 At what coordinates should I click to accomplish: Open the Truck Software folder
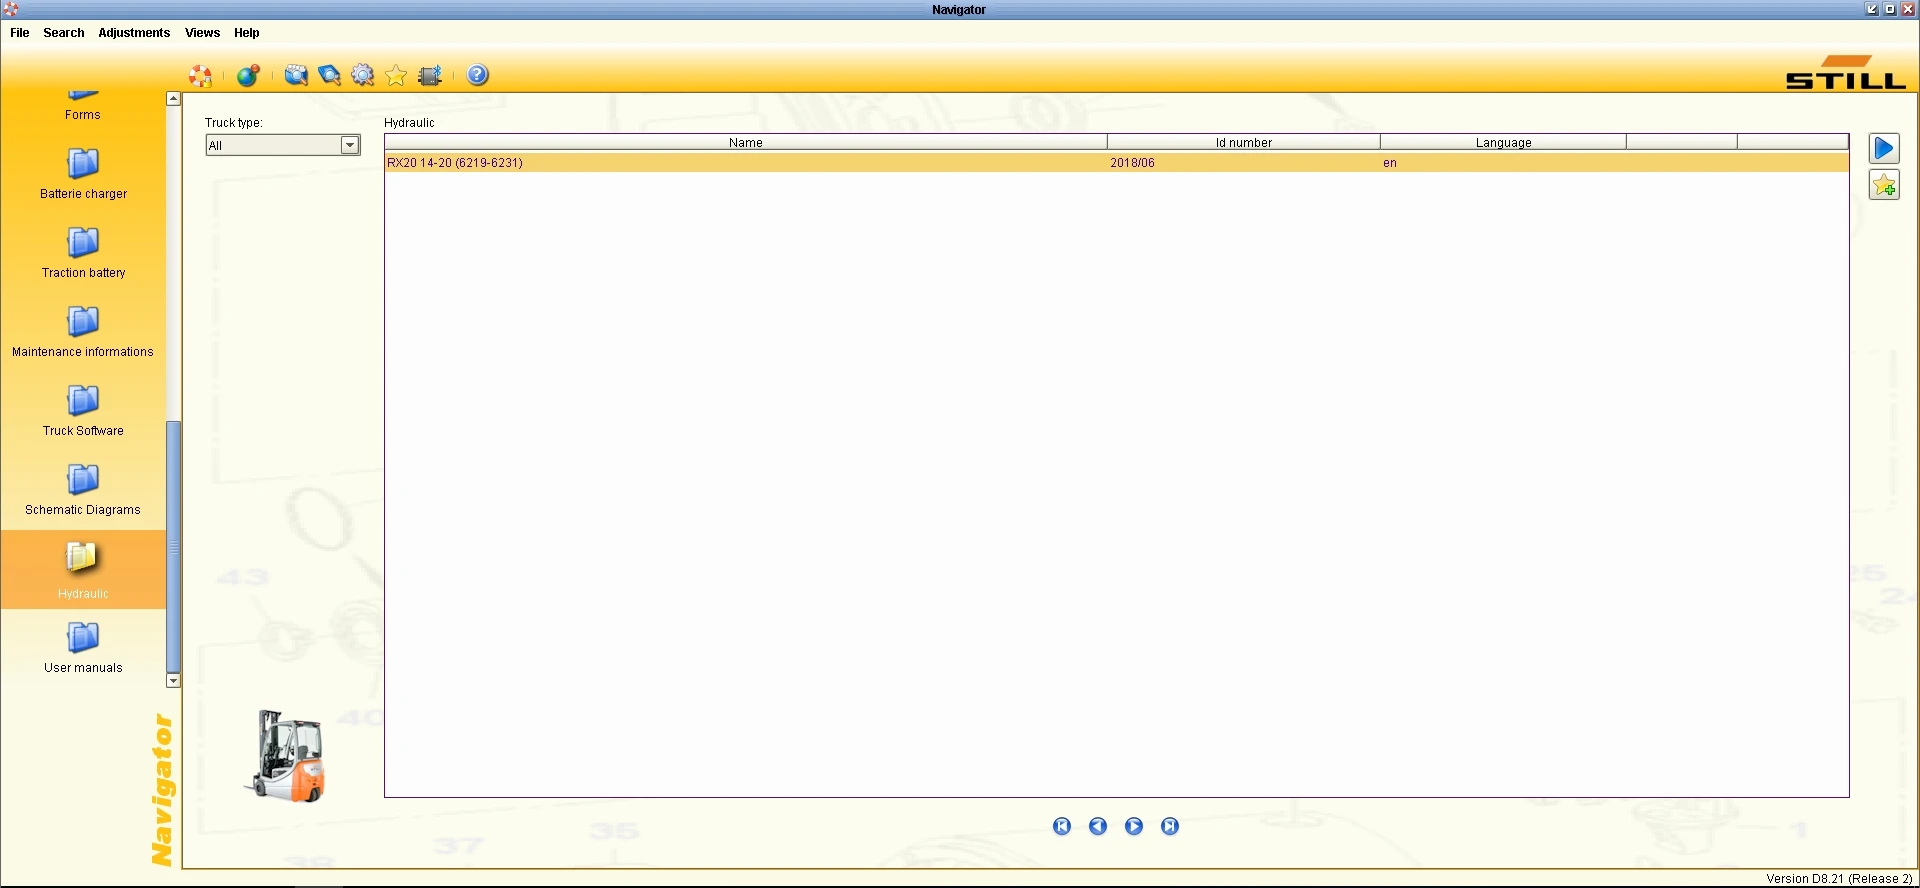click(83, 411)
